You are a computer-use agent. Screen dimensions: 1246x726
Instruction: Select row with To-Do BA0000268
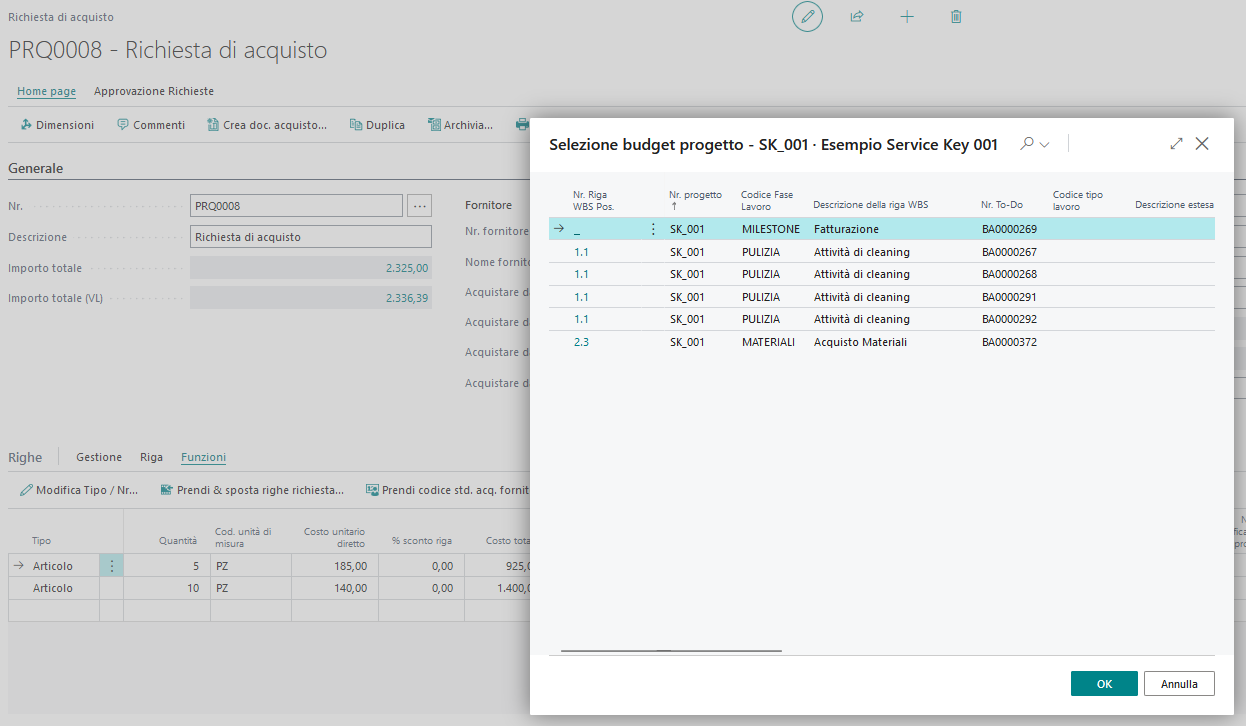[882, 274]
